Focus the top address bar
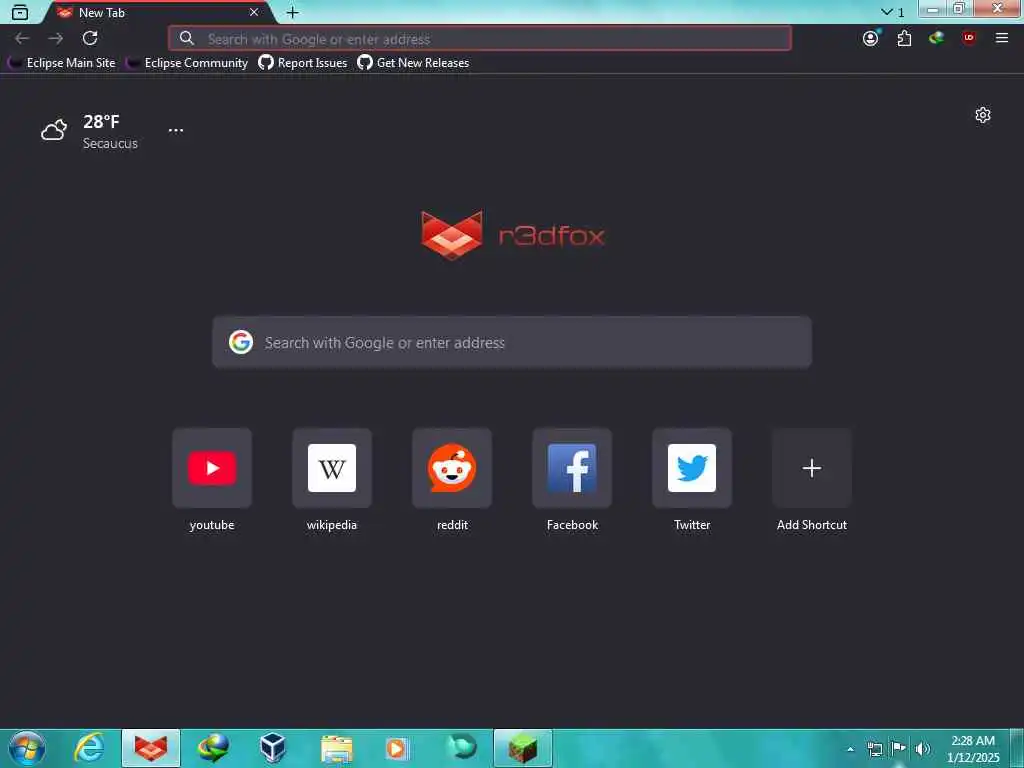 pos(480,39)
